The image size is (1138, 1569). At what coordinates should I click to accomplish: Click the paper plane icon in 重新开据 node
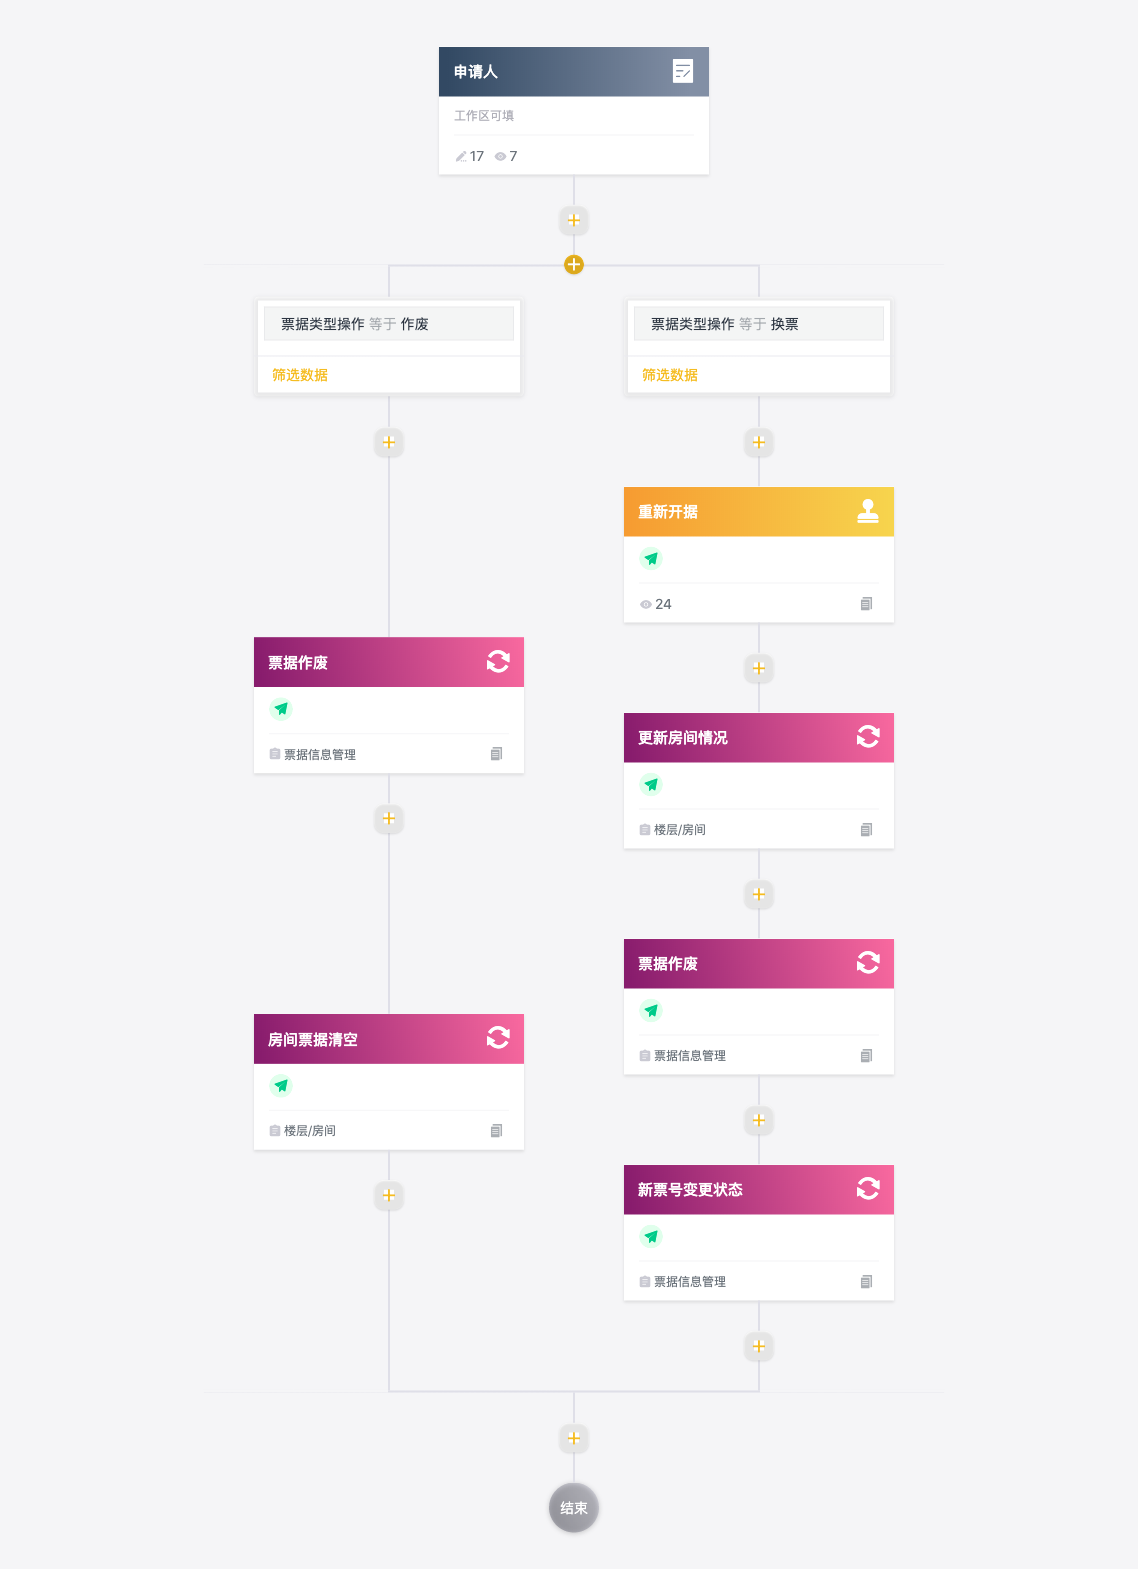pyautogui.click(x=651, y=559)
